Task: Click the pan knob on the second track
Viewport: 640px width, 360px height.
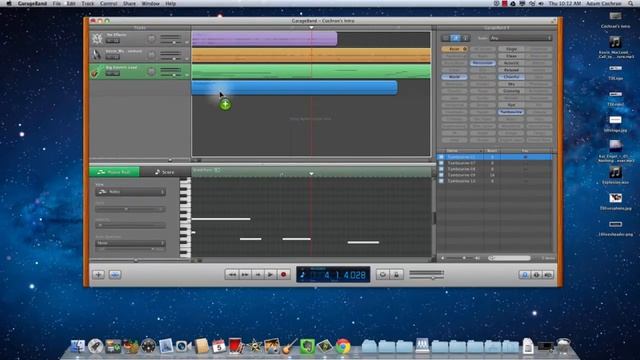Action: [151, 55]
